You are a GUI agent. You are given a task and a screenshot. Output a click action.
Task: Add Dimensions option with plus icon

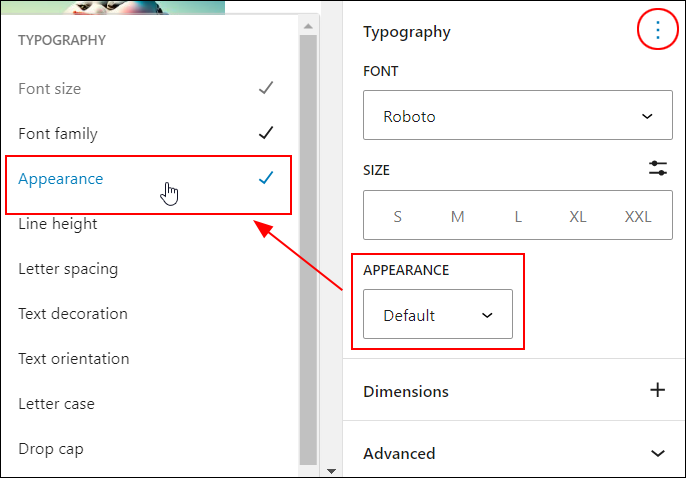click(x=658, y=390)
